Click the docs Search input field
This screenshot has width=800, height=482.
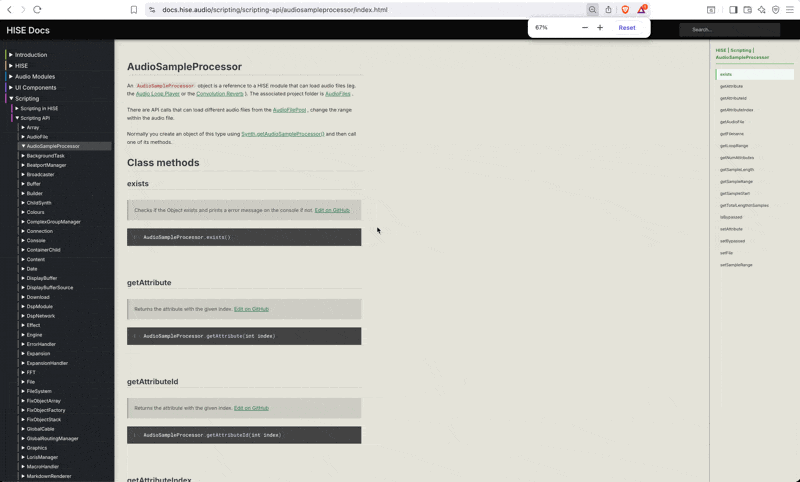pos(729,29)
